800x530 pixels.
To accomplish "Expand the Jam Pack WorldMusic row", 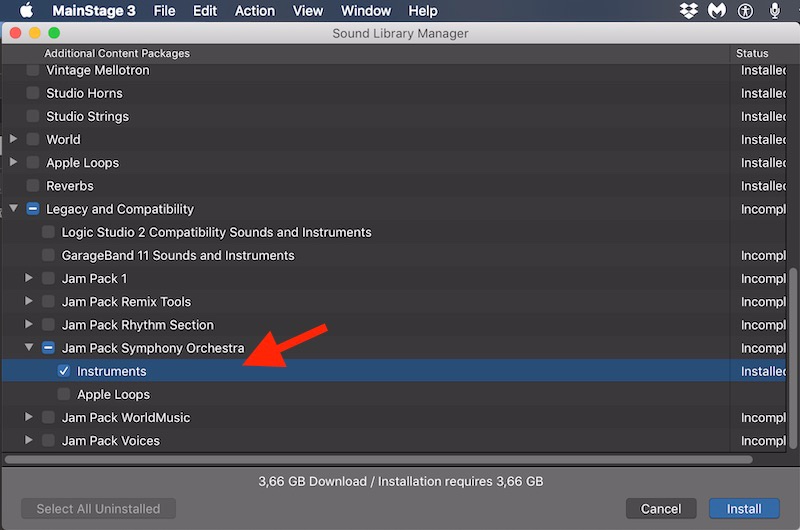I will coord(29,417).
